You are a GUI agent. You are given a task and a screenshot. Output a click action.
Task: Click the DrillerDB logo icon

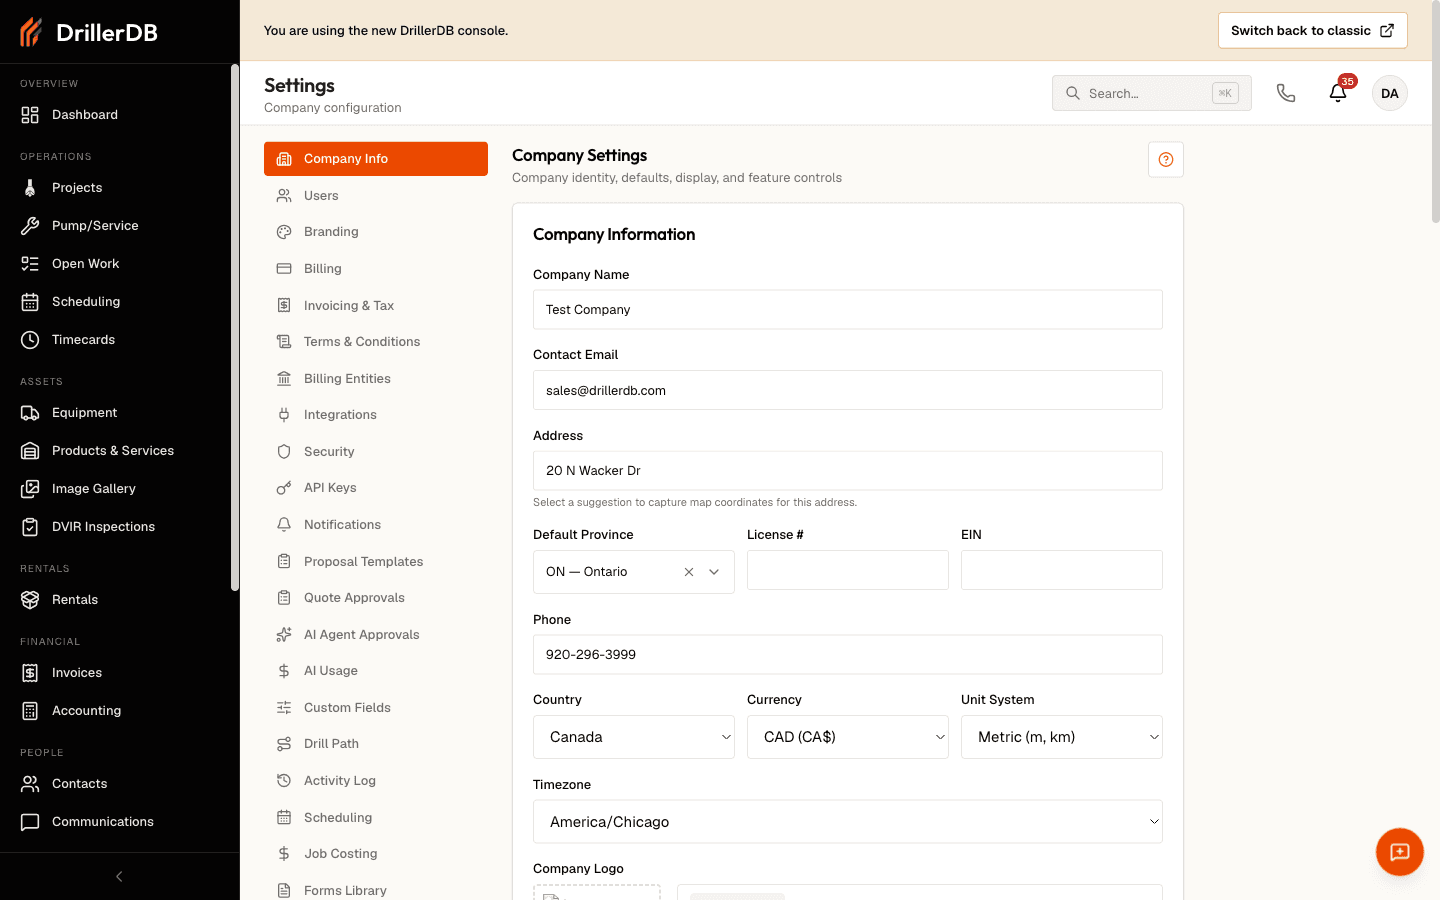tap(31, 32)
